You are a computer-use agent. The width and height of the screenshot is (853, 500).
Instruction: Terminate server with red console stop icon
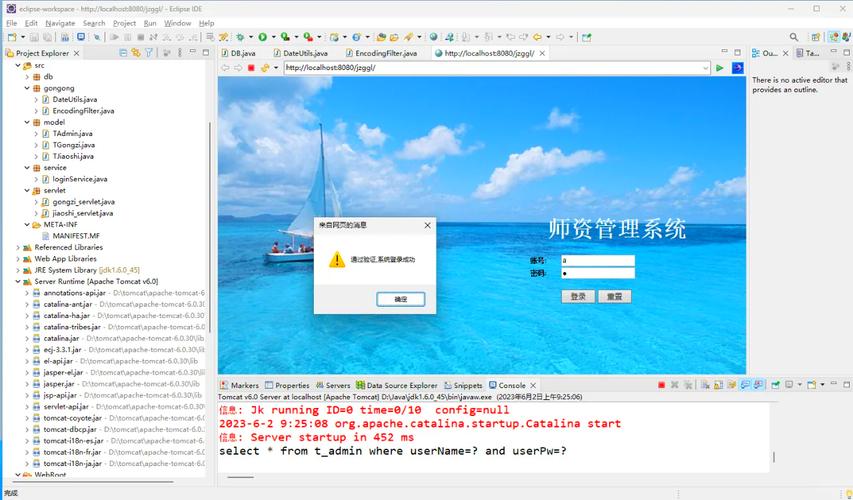(x=662, y=385)
